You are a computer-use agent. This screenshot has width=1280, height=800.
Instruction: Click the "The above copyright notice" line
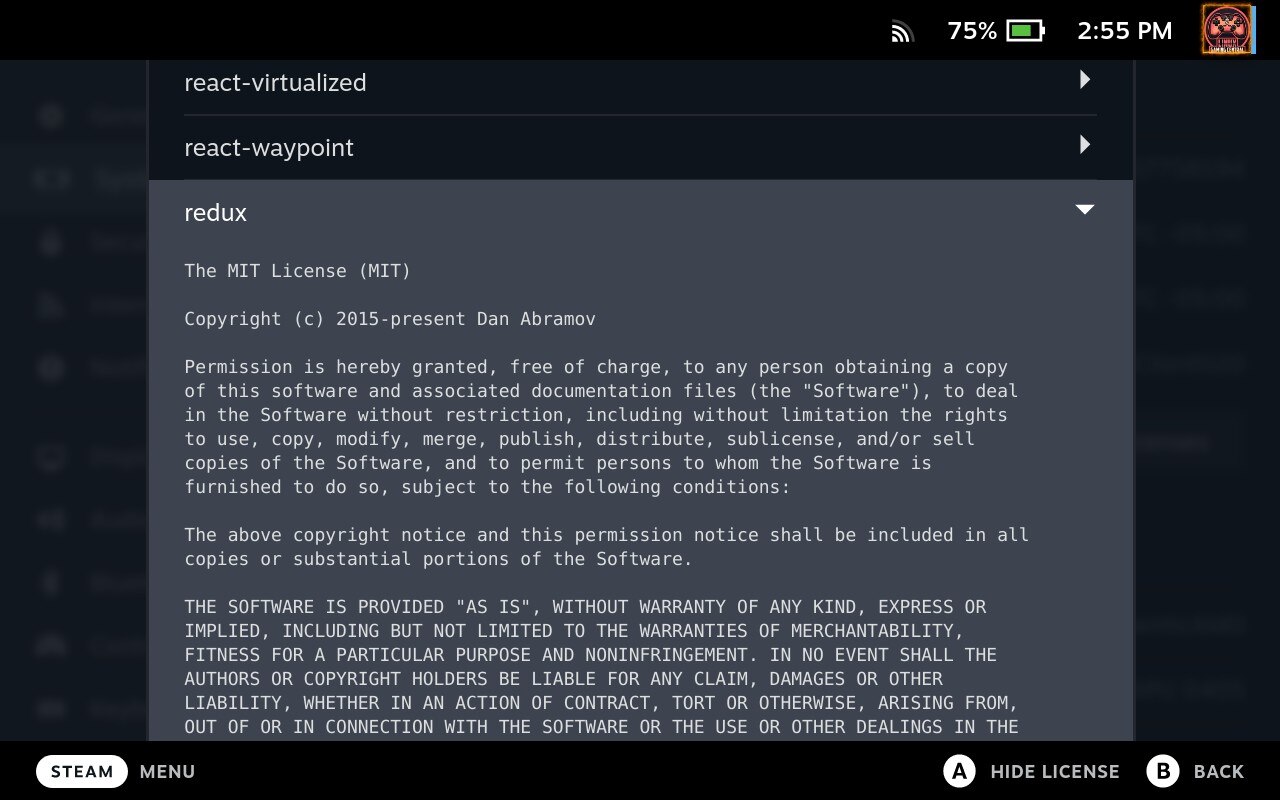click(x=606, y=535)
